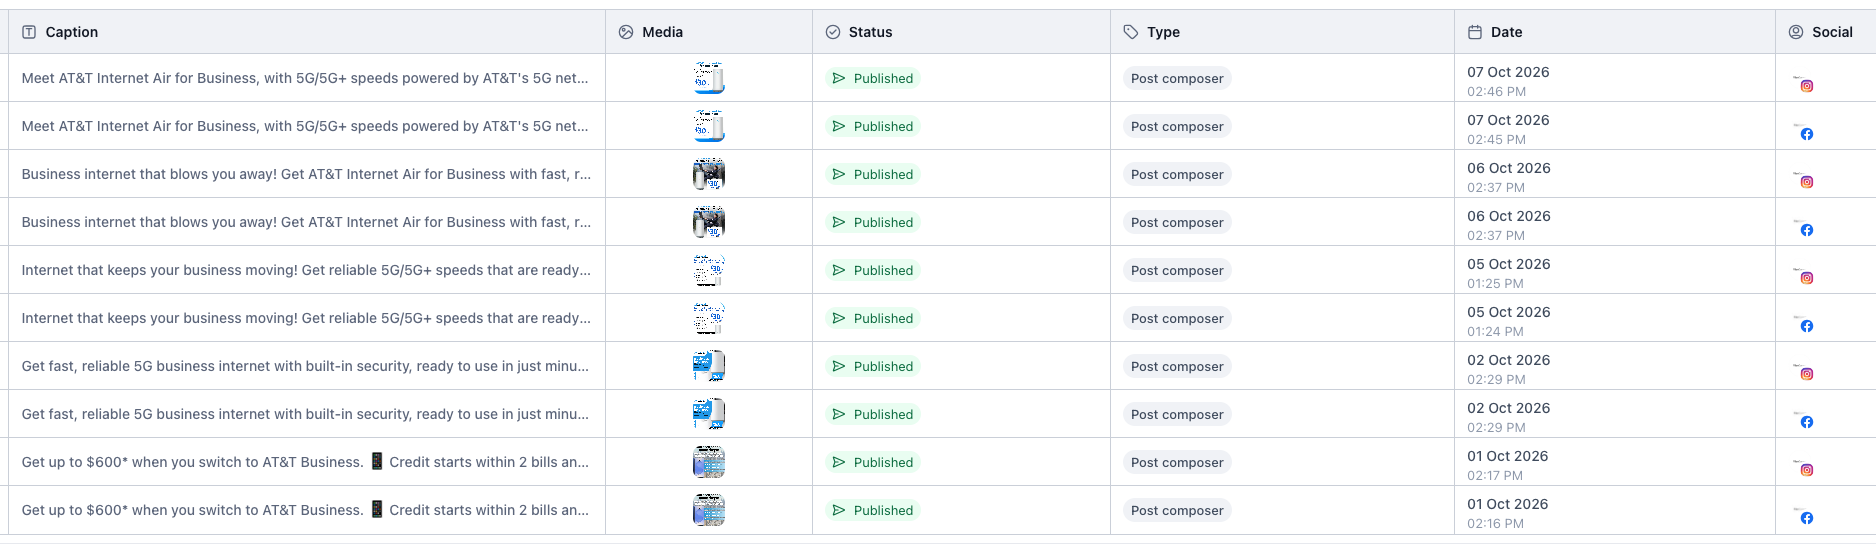Screen dimensions: 1876x553
Task: View thumbnail of the 06 Oct Instagram post
Action: (x=709, y=174)
